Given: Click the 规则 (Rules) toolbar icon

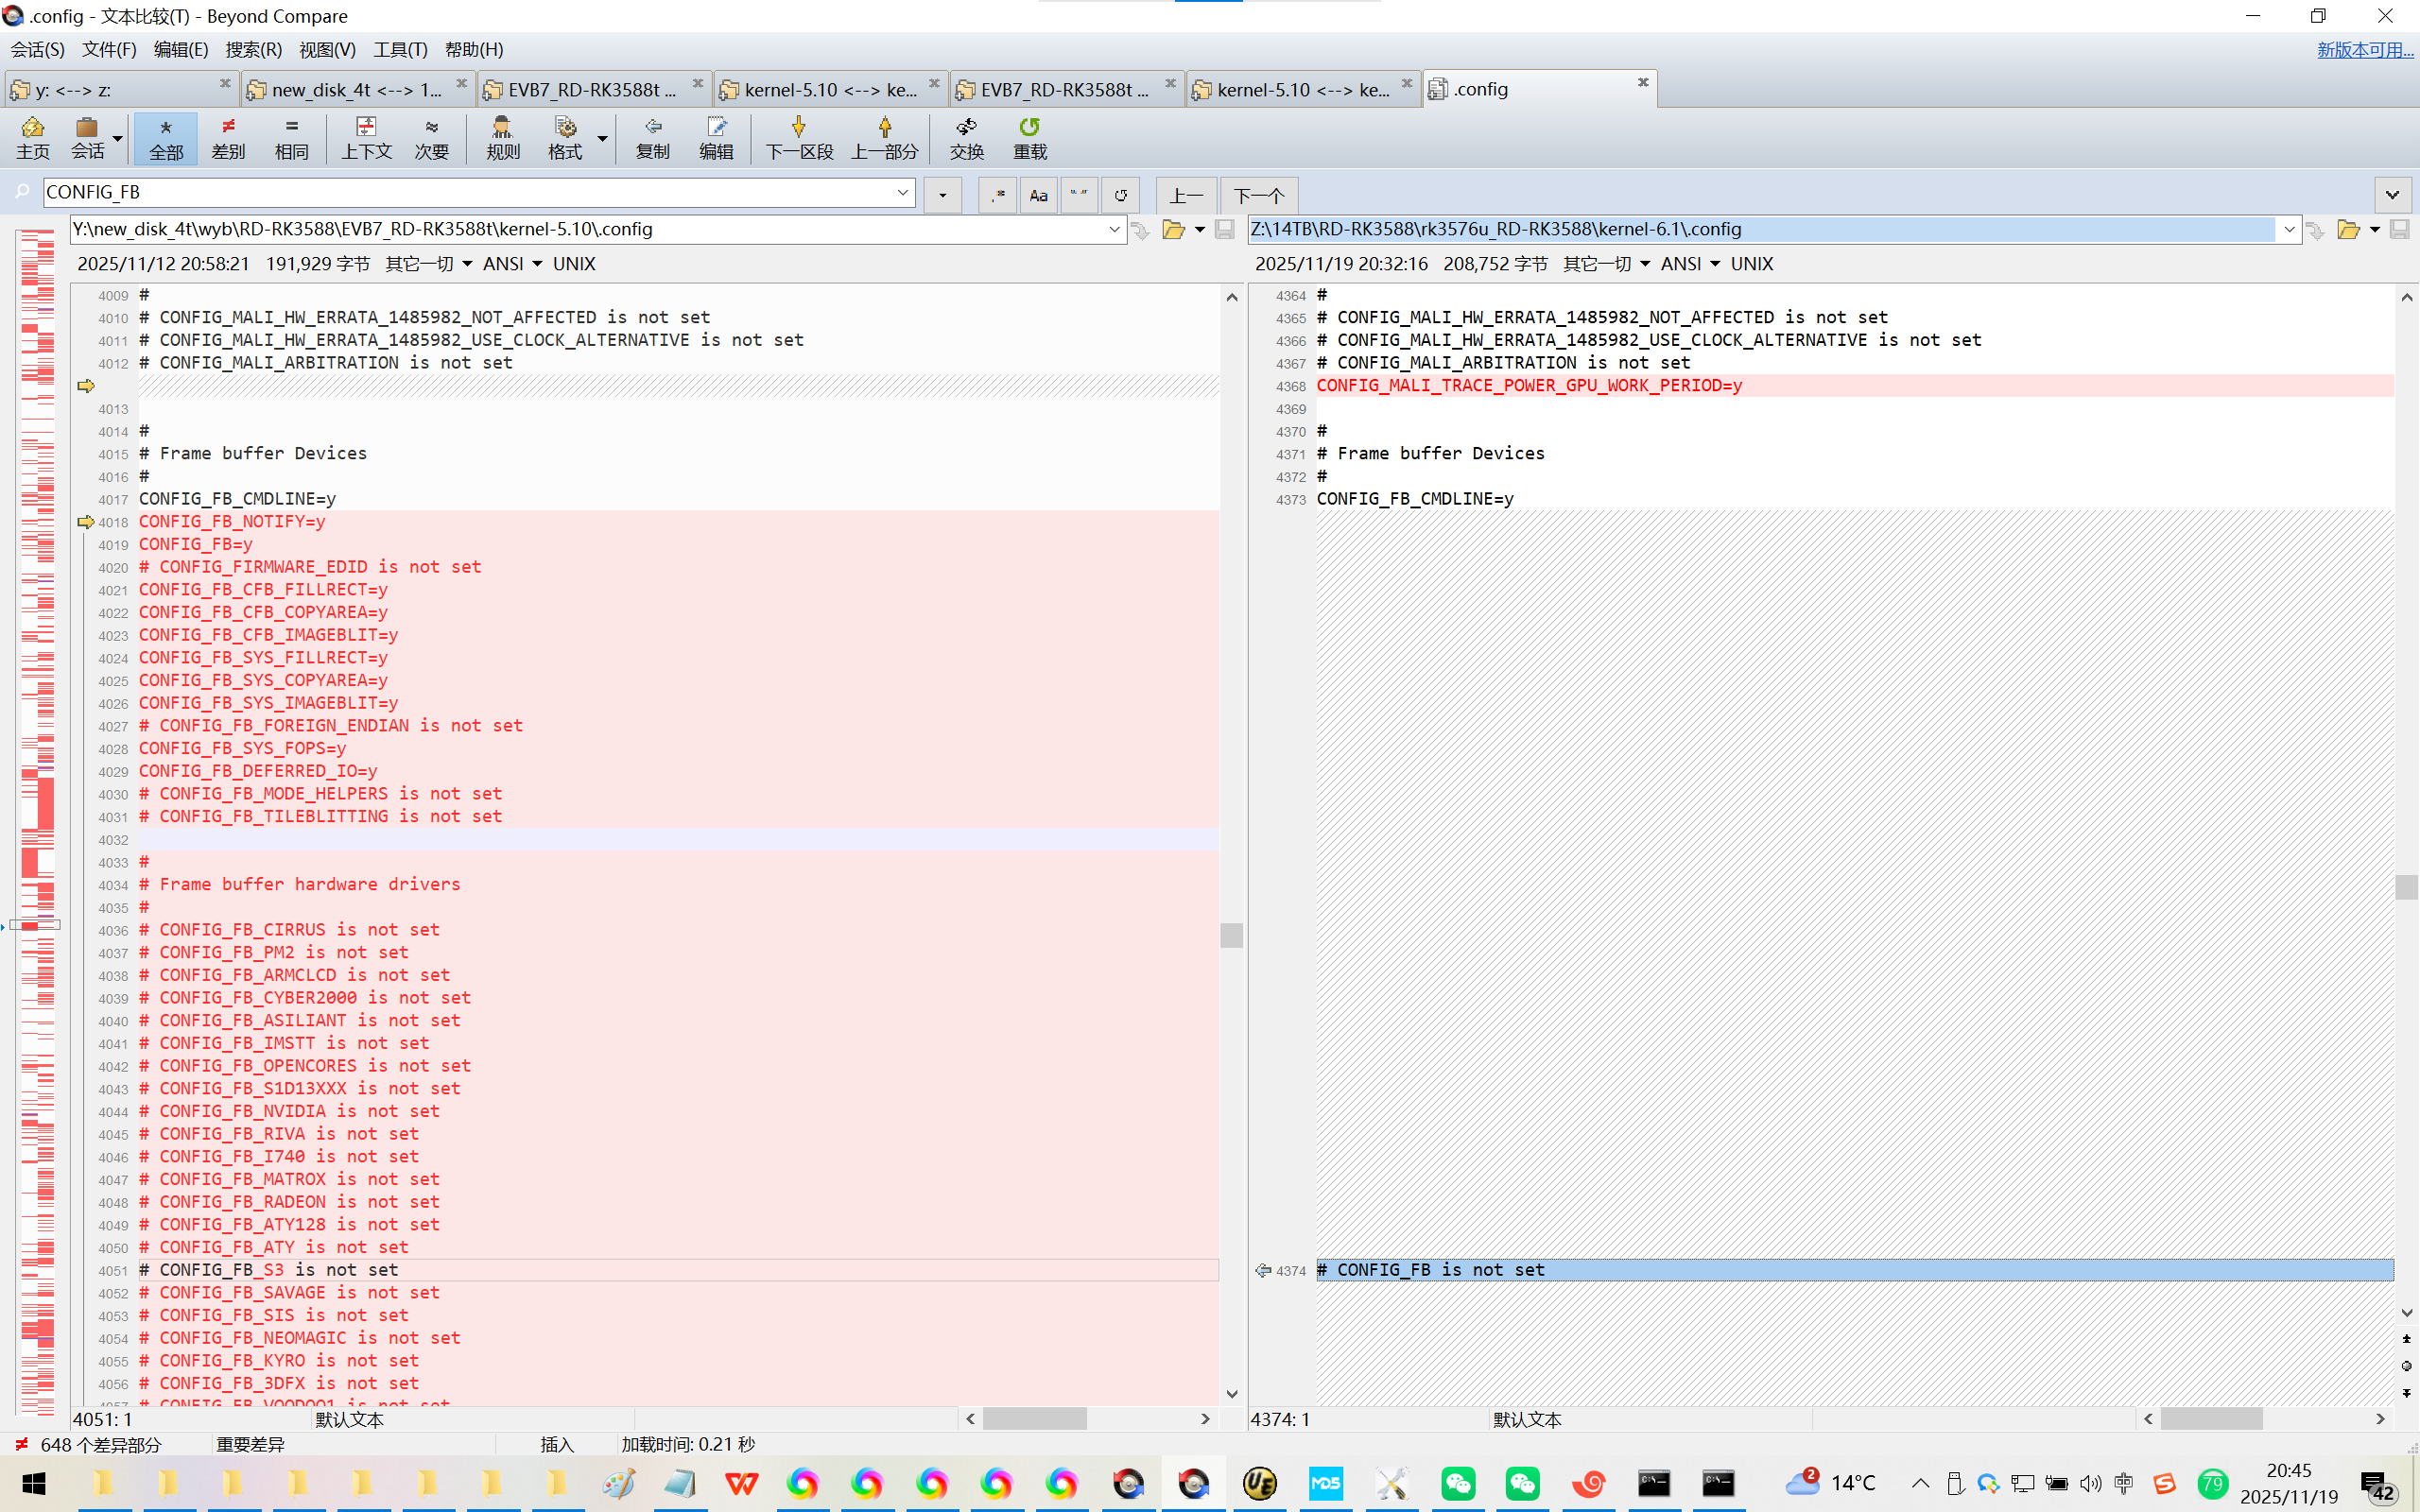Looking at the screenshot, I should click(502, 137).
